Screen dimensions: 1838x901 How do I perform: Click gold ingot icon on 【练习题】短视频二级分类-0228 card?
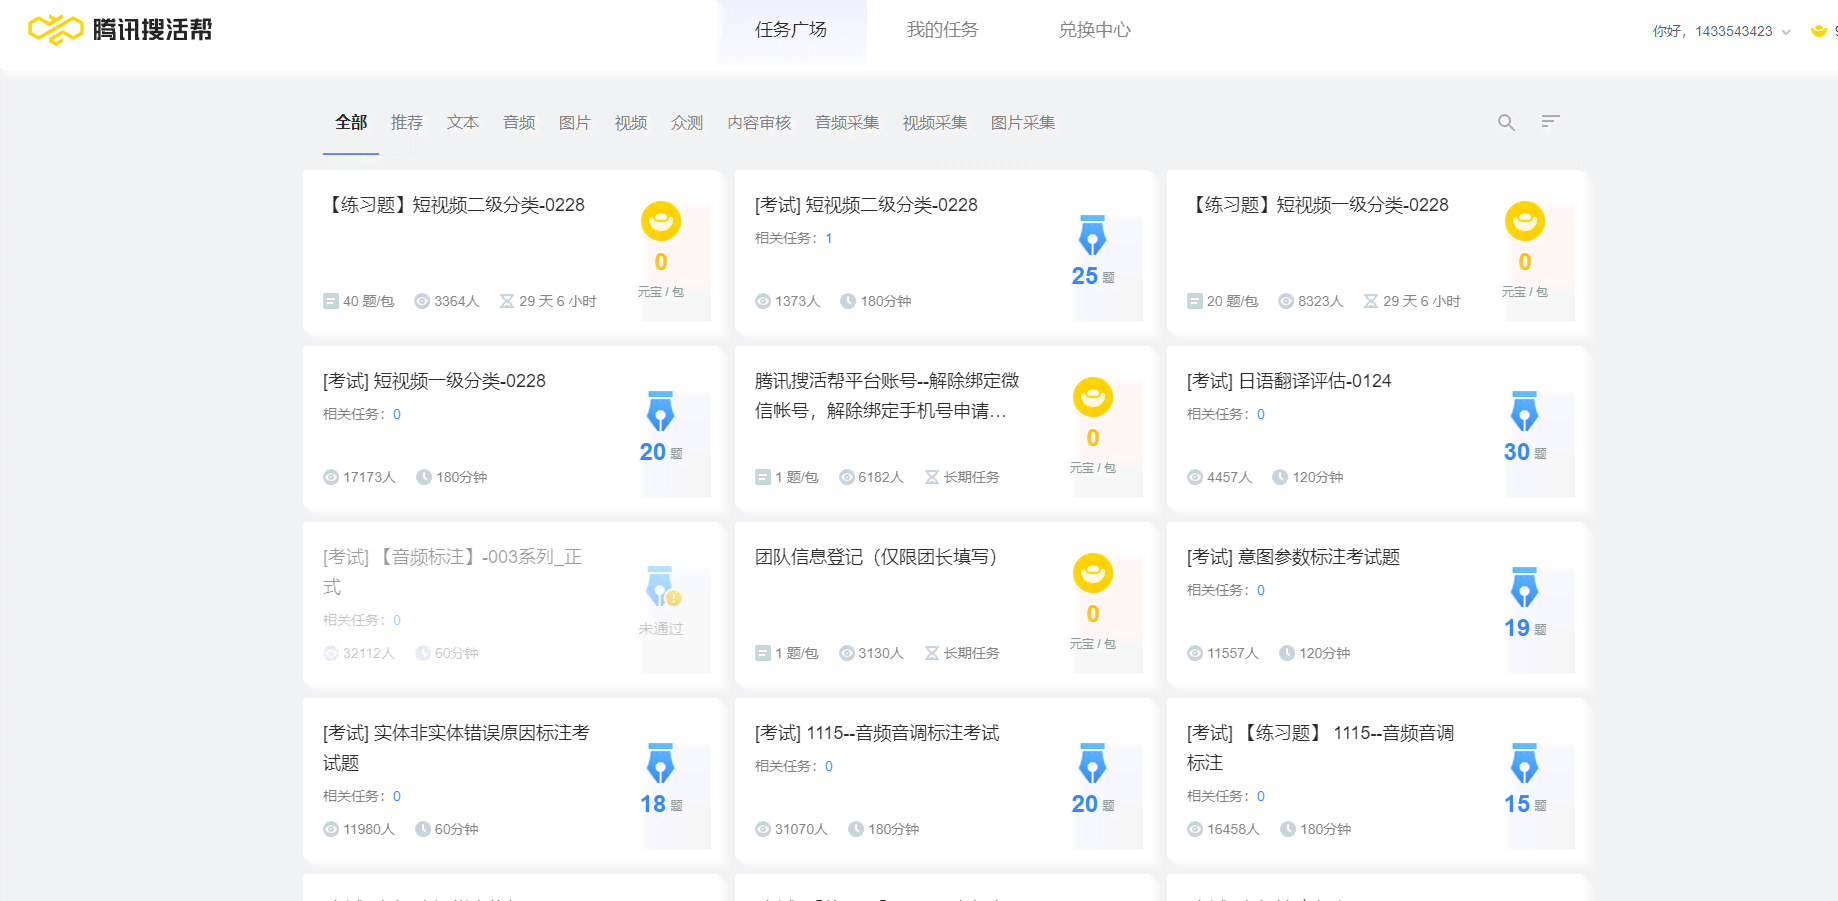tap(661, 221)
